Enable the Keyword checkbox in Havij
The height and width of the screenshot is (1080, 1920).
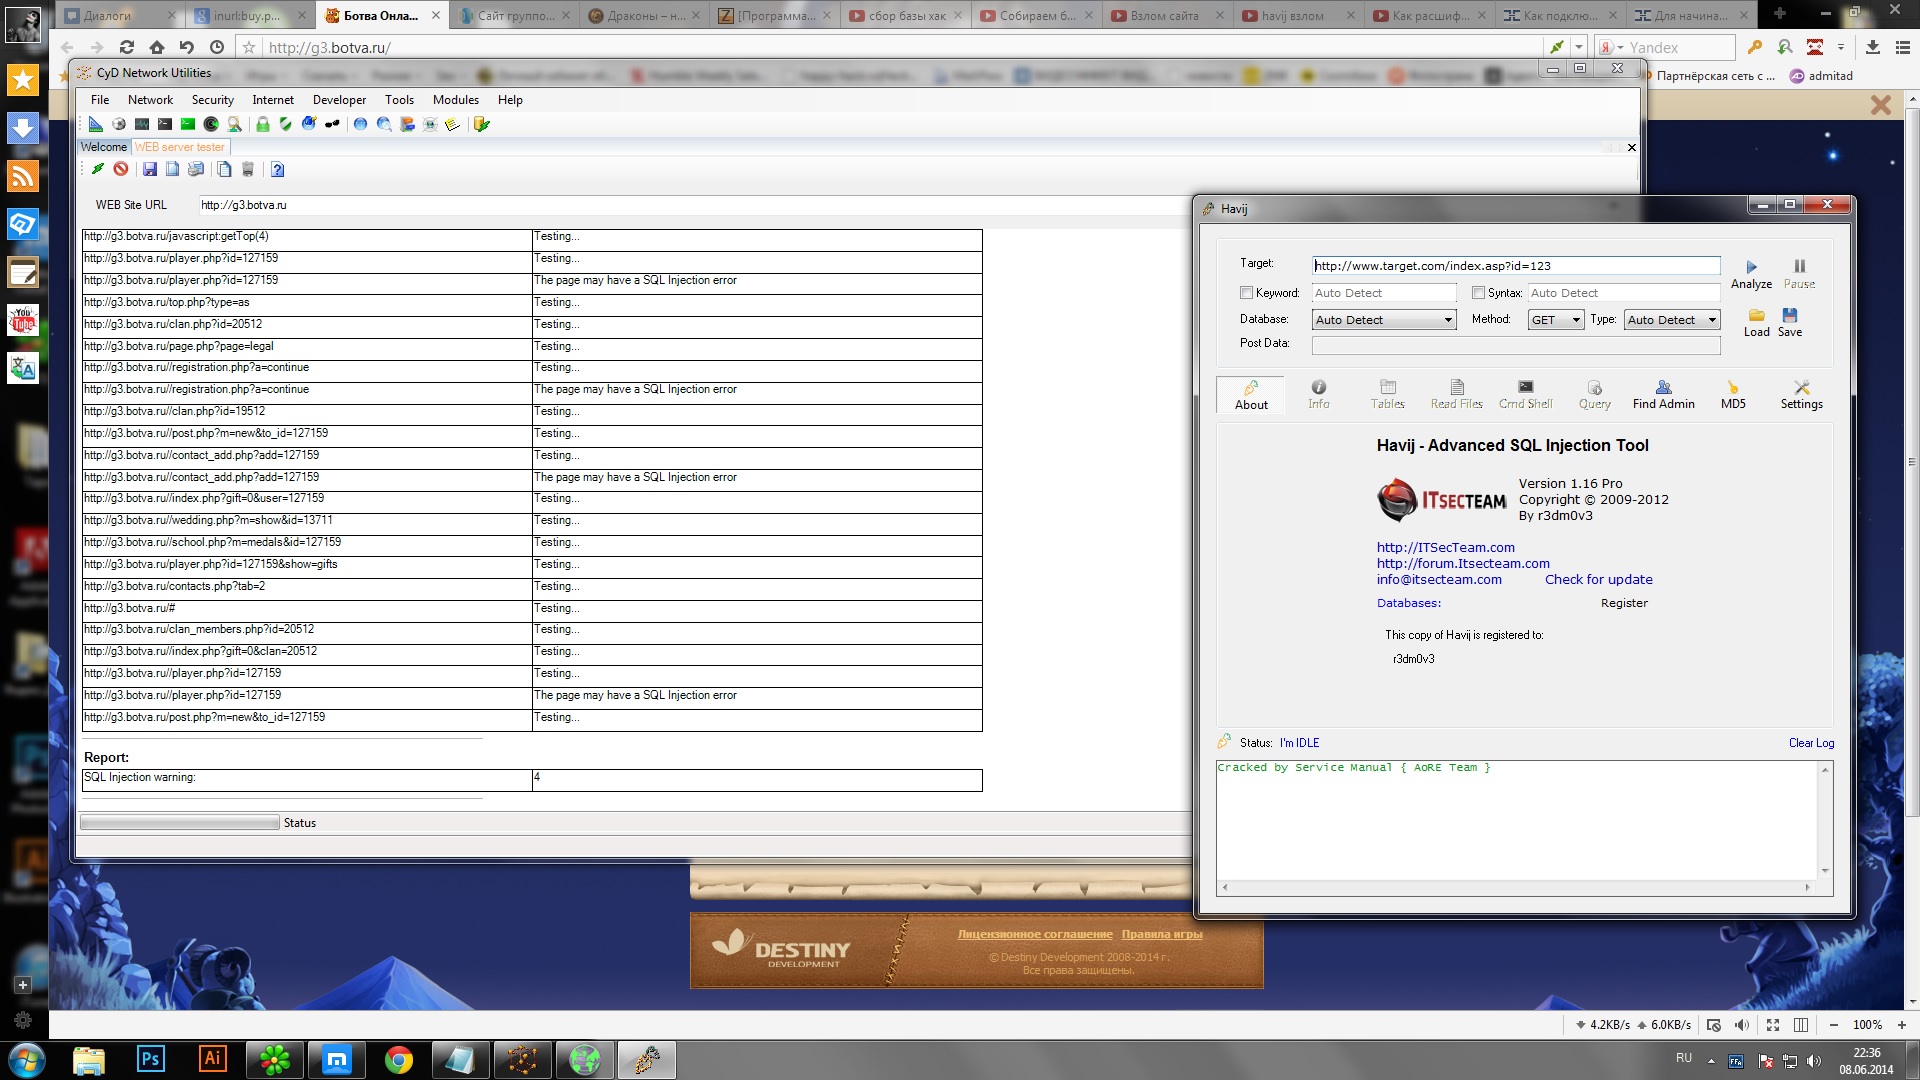1246,293
